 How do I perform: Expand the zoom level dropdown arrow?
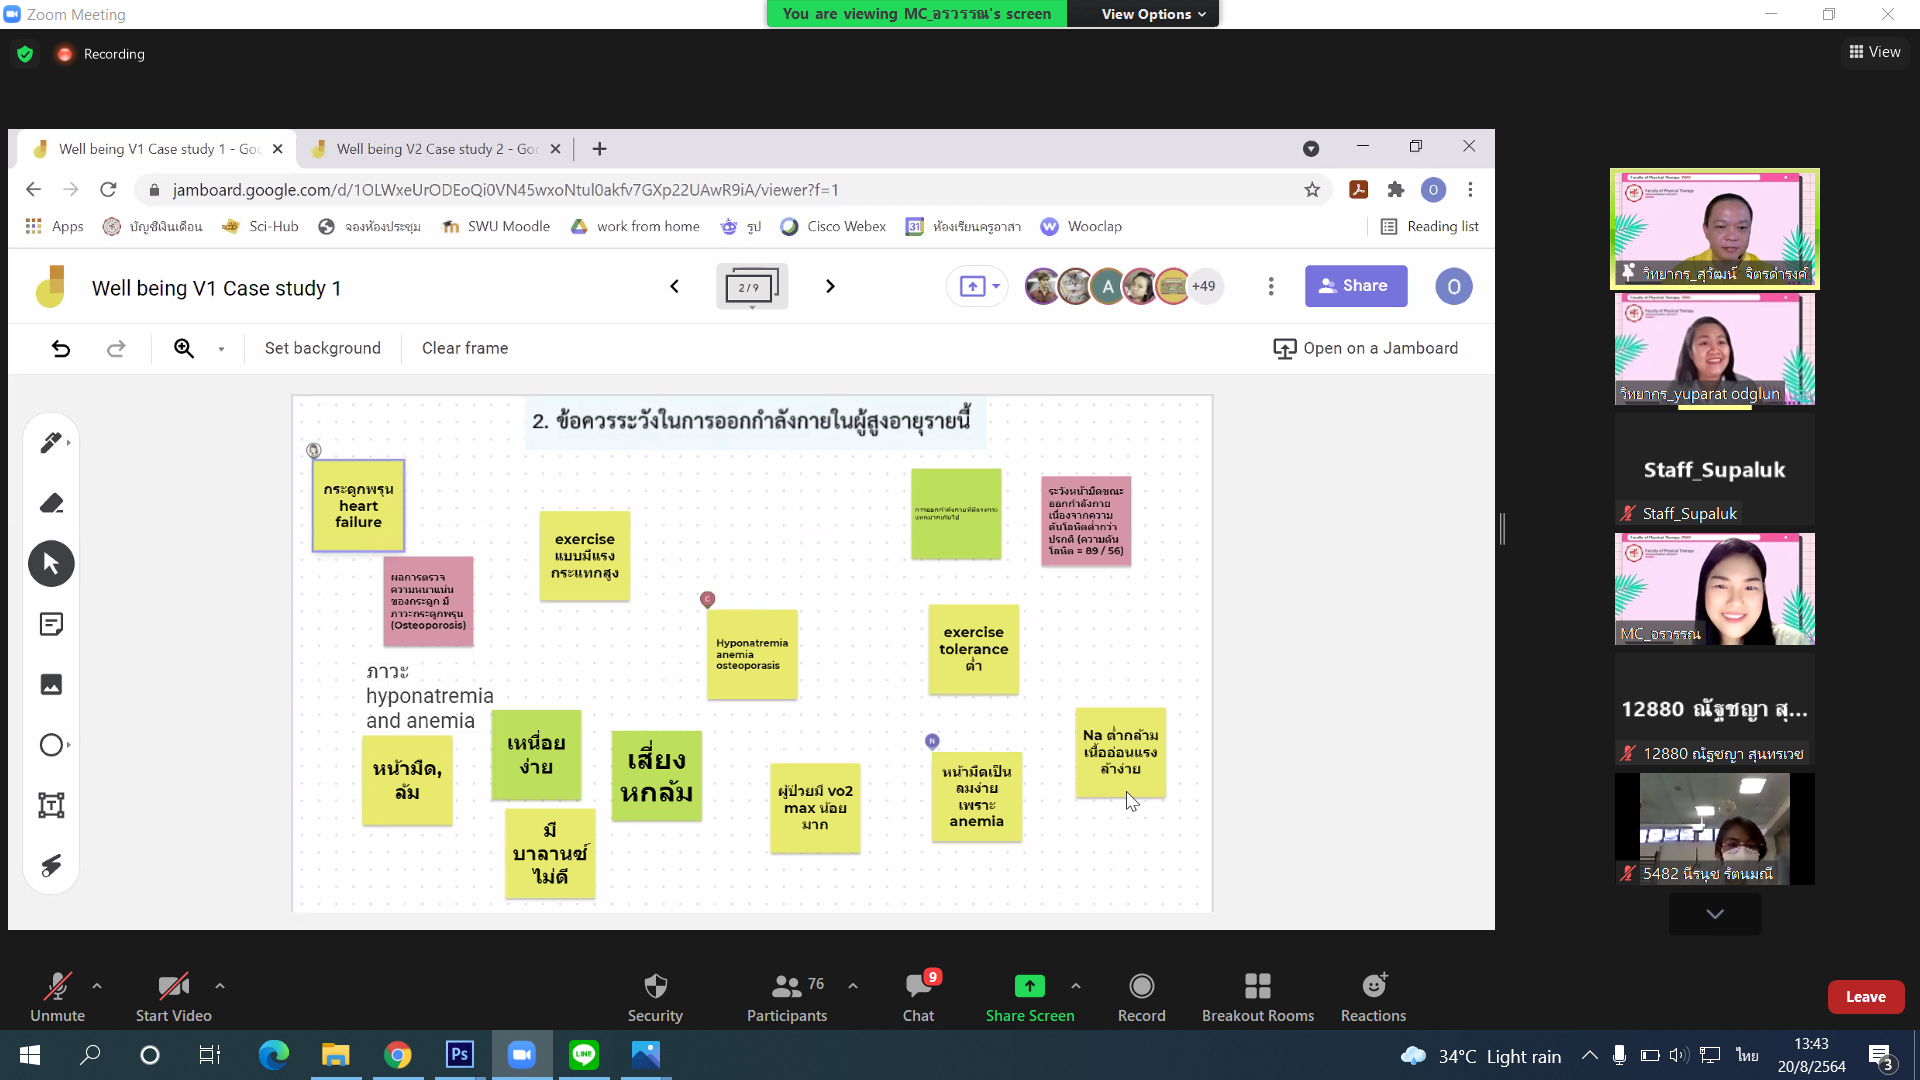(x=221, y=349)
